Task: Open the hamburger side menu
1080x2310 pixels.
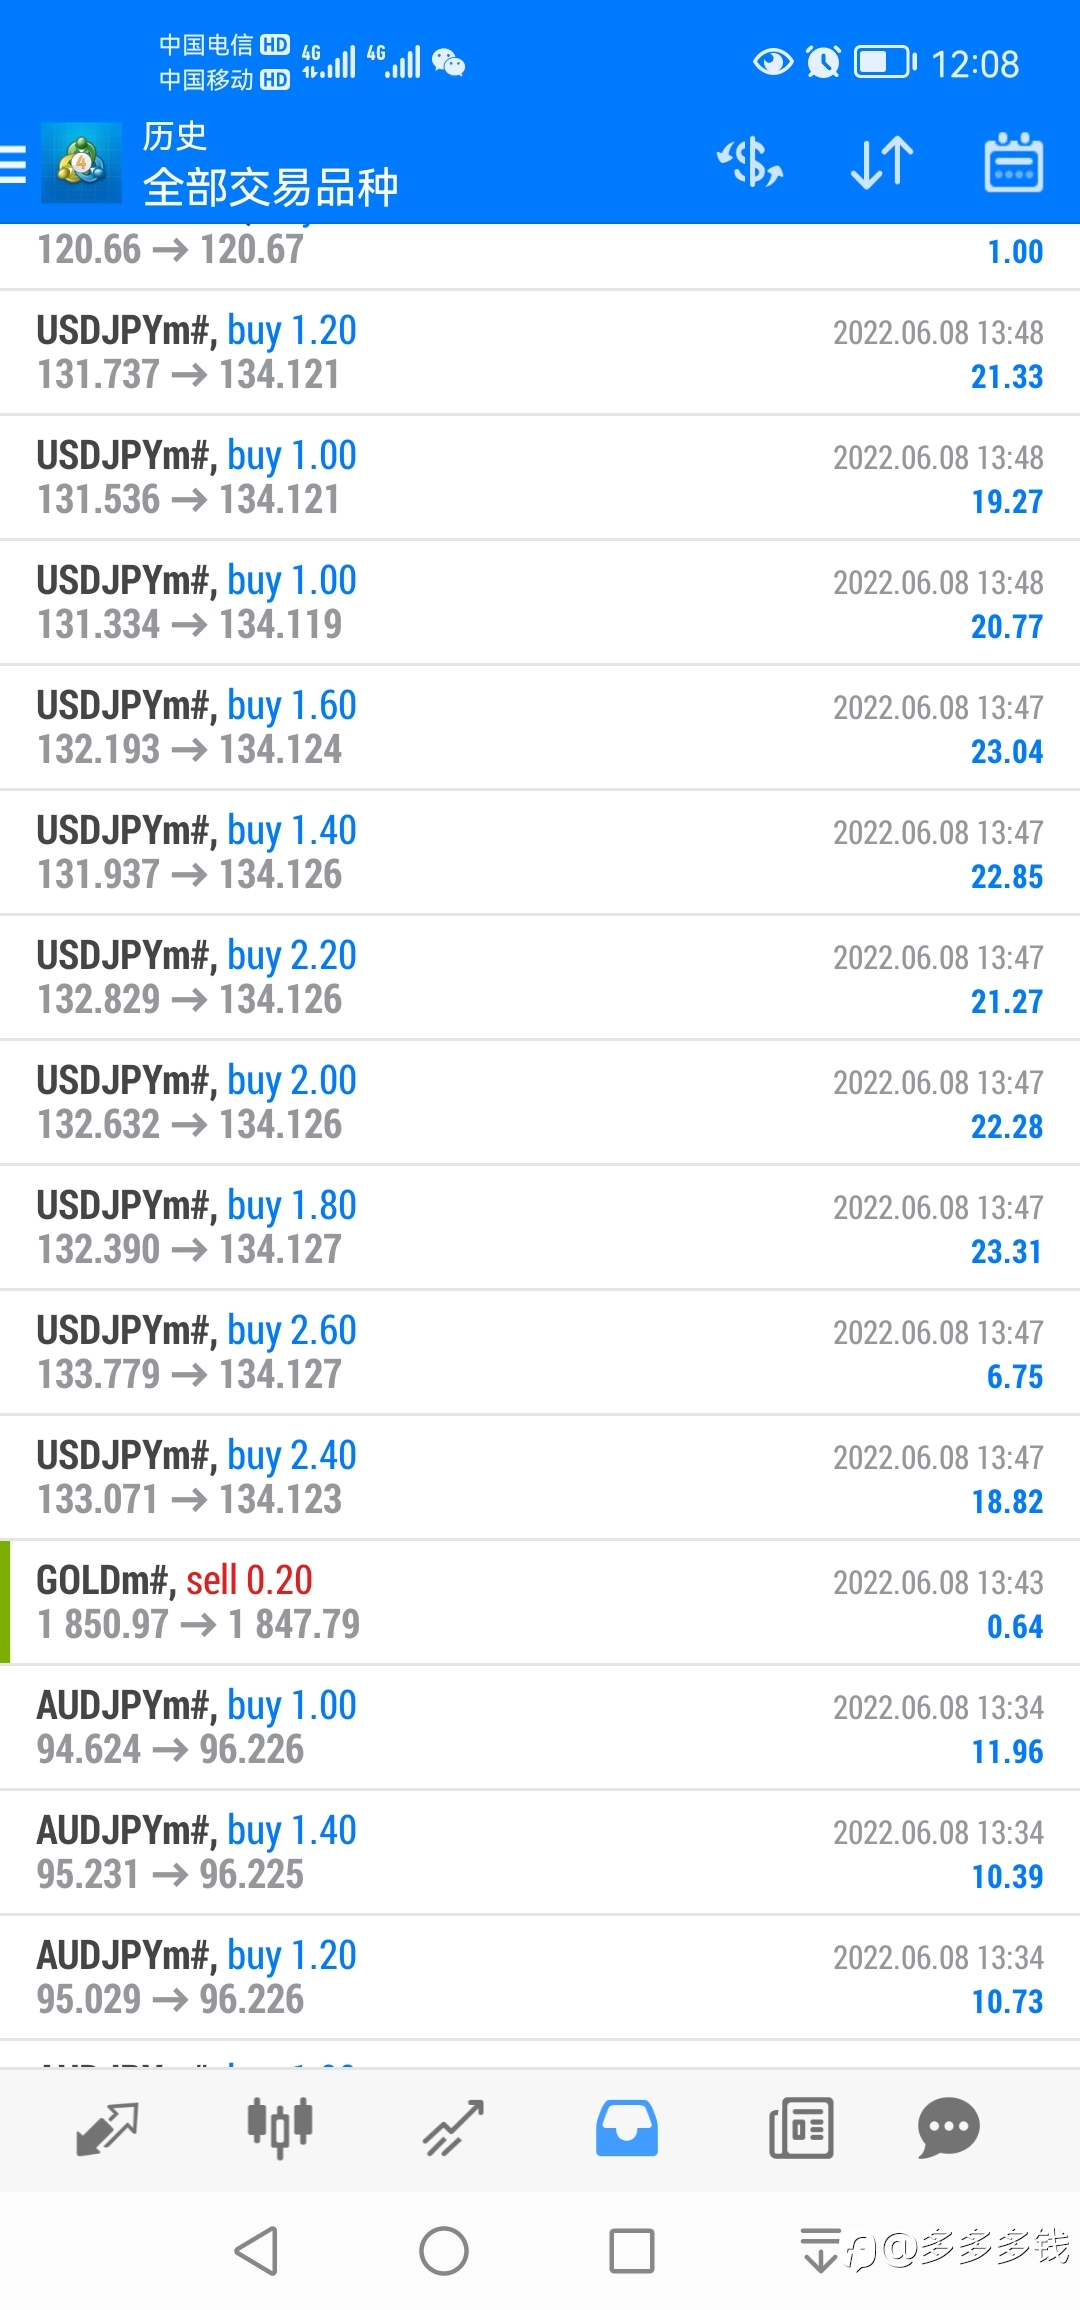Action: point(14,164)
